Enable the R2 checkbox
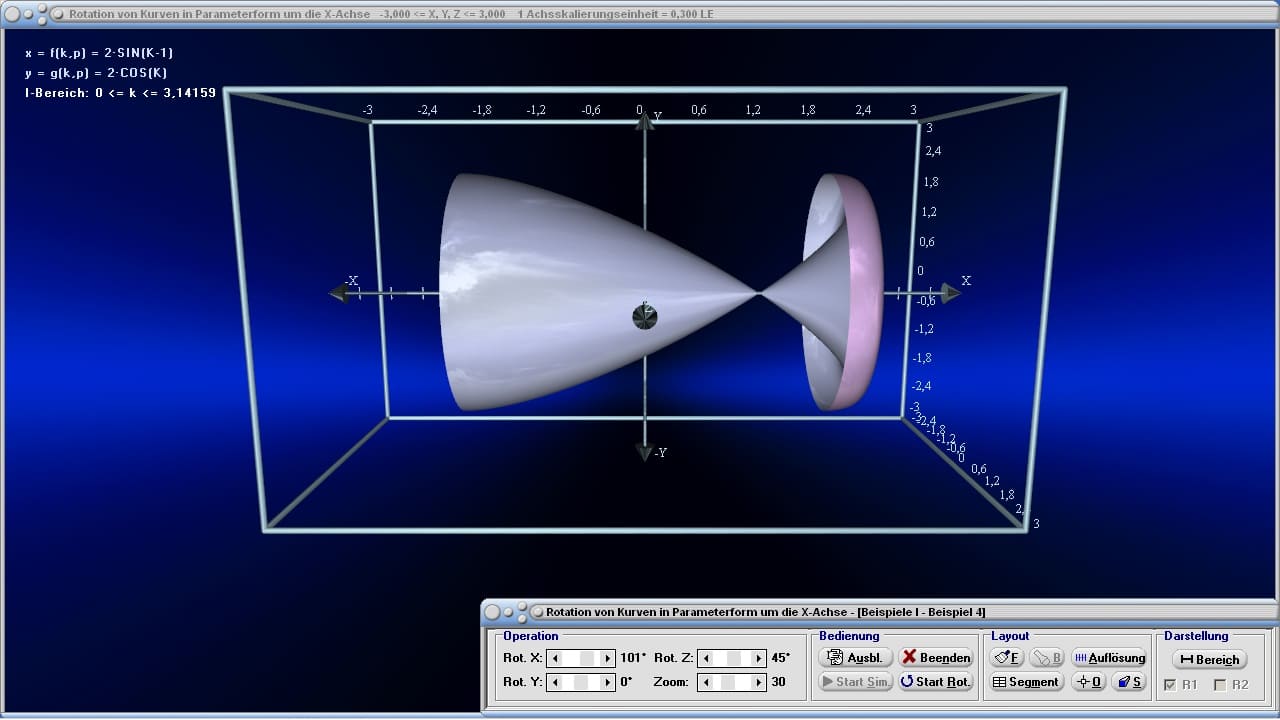The width and height of the screenshot is (1280, 720). point(1219,685)
